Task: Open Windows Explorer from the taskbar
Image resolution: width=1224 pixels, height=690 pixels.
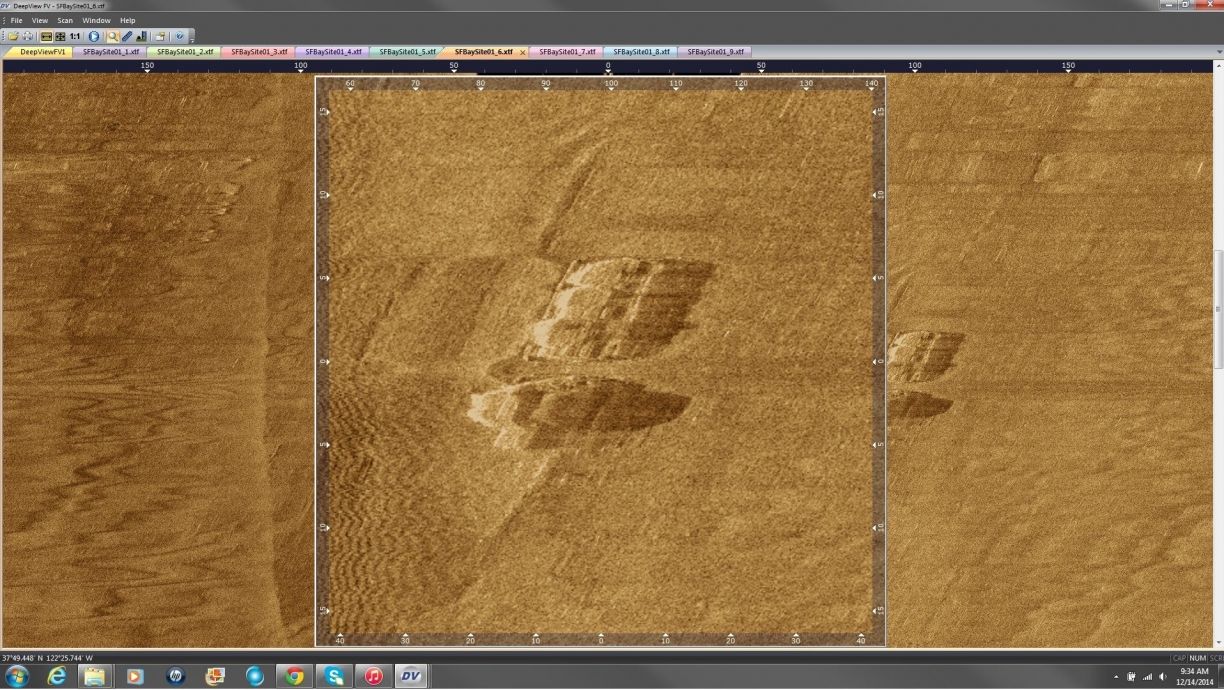Action: (95, 677)
